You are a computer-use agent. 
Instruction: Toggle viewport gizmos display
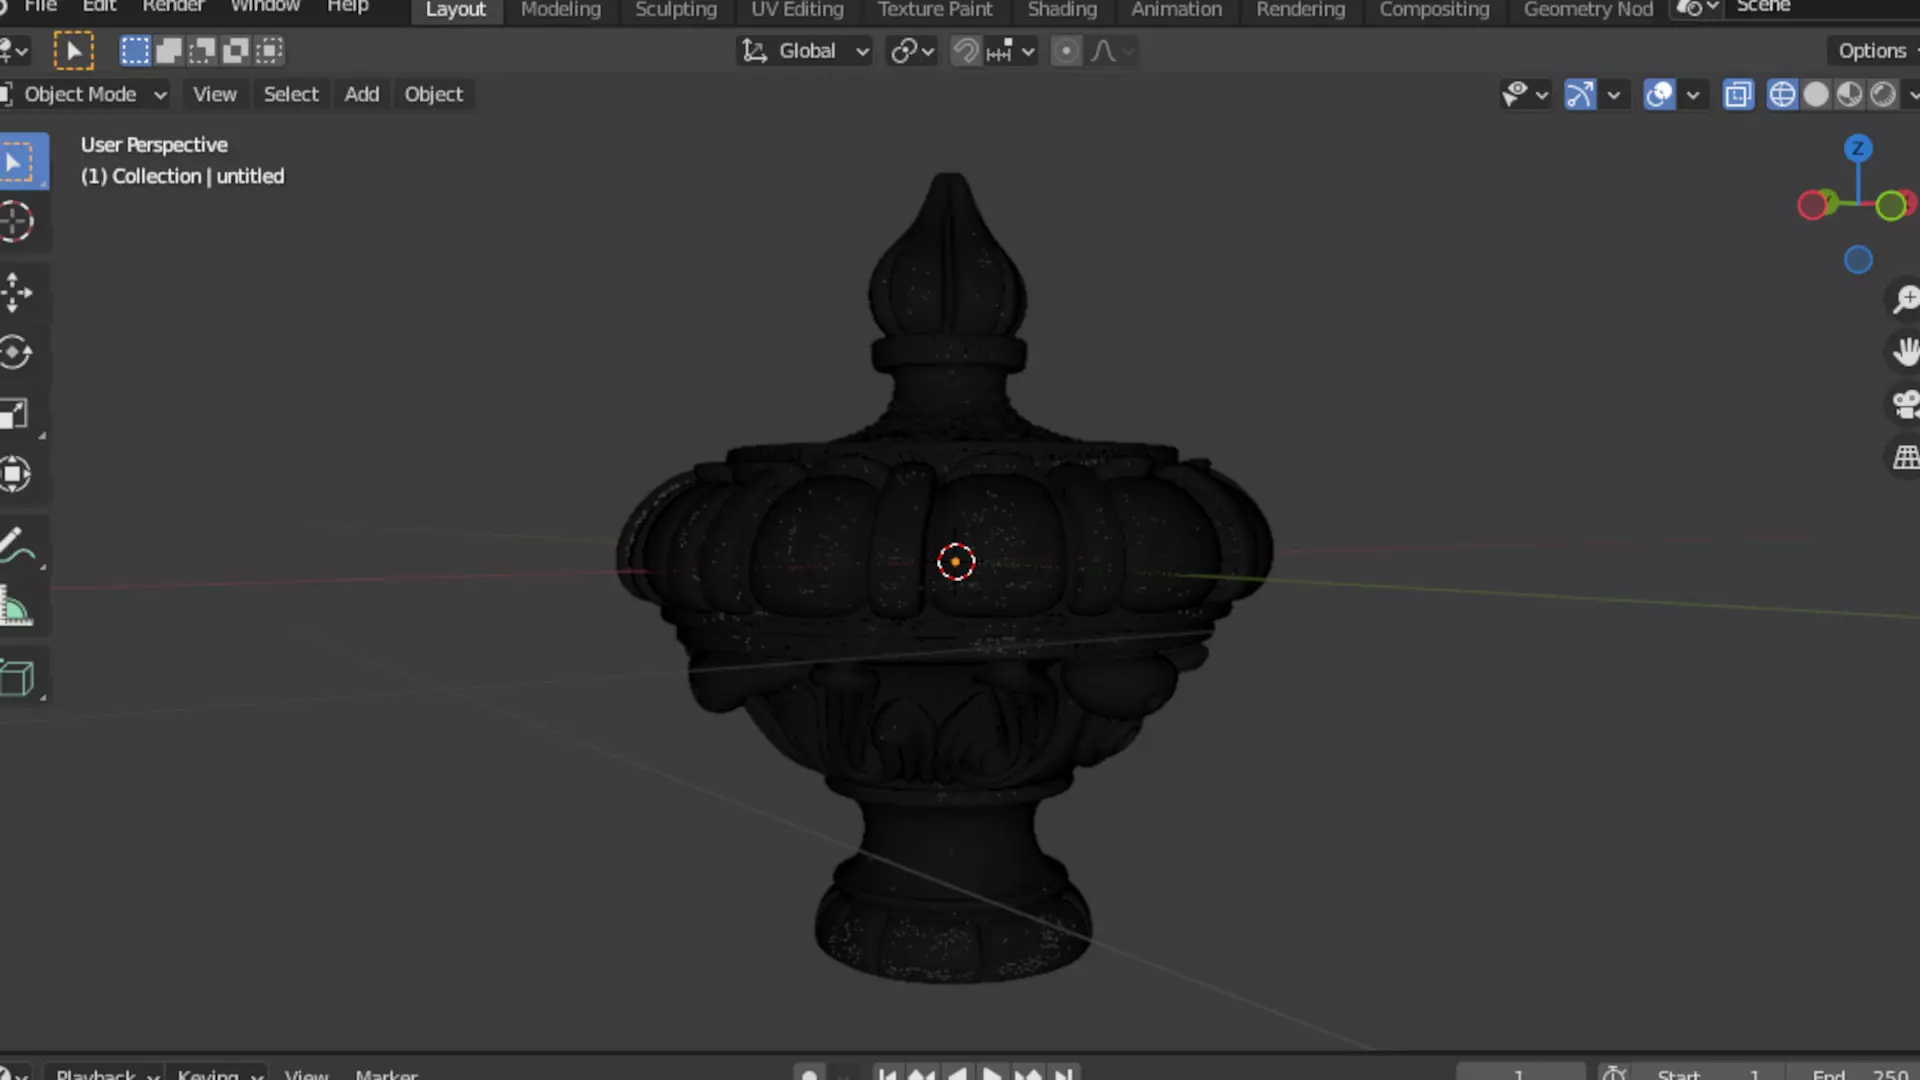(1580, 94)
